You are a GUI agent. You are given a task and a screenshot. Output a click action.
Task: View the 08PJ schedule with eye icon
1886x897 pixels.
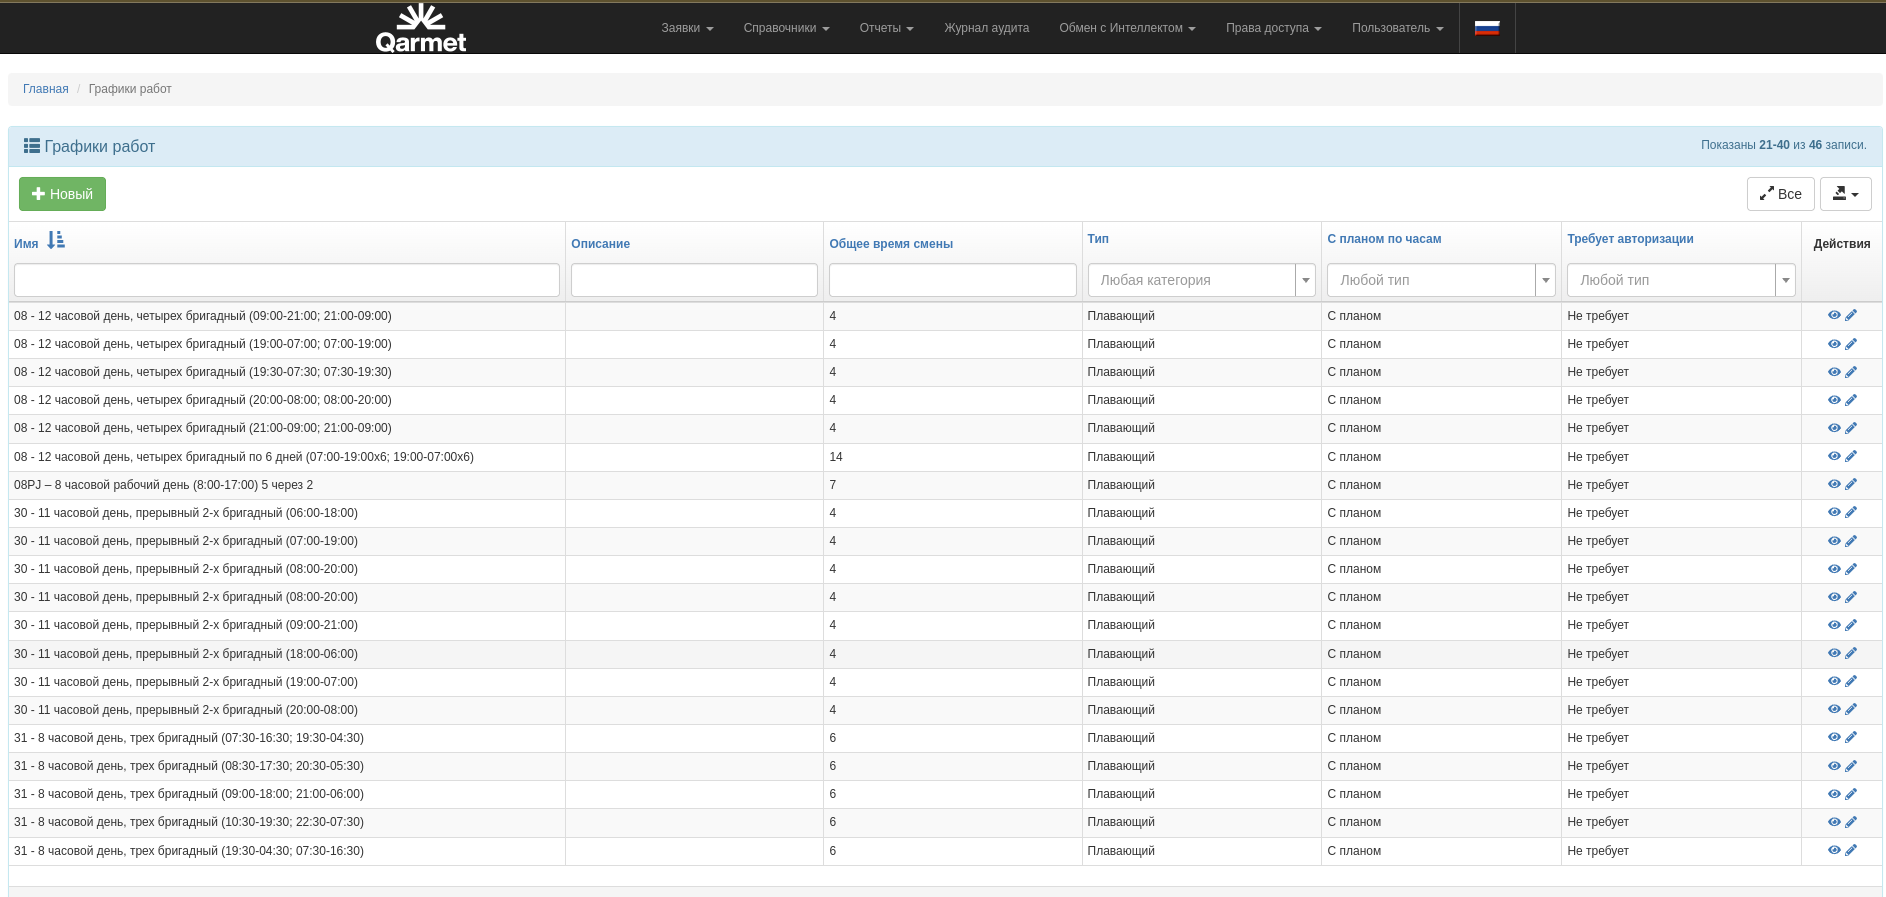pyautogui.click(x=1834, y=484)
